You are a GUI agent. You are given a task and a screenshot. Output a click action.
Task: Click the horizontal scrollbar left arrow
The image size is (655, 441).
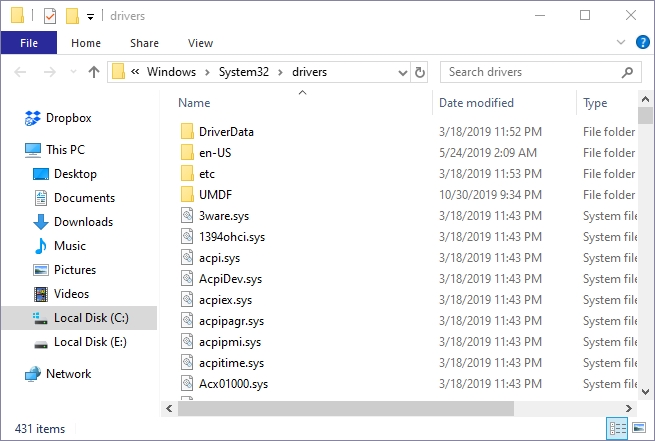[169, 408]
